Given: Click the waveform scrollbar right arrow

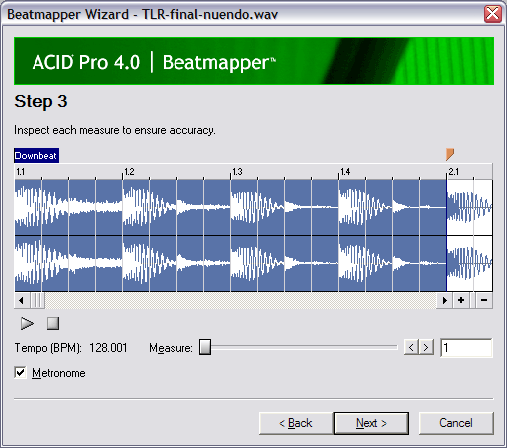Looking at the screenshot, I should (445, 300).
